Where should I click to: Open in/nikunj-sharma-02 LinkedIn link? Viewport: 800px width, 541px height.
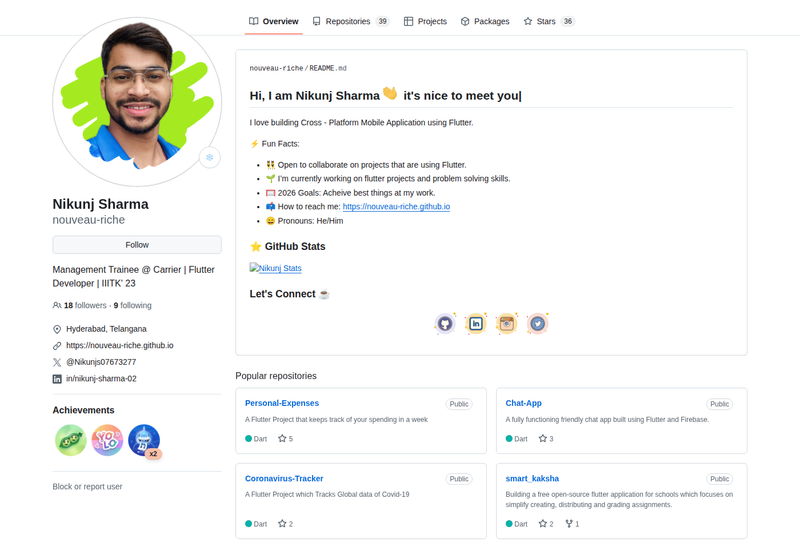point(102,379)
